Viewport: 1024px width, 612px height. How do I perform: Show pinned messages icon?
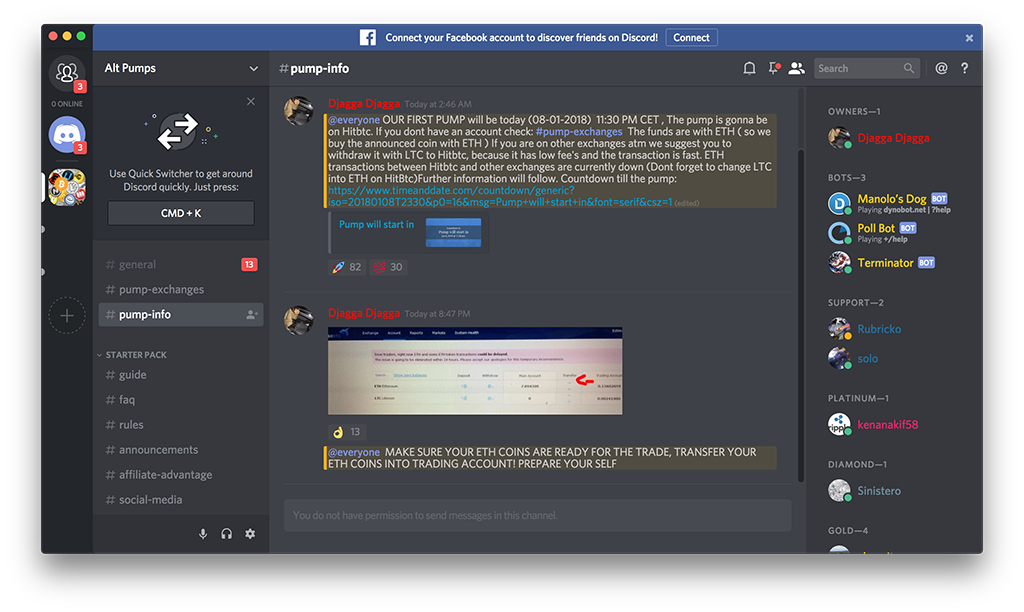pos(773,68)
